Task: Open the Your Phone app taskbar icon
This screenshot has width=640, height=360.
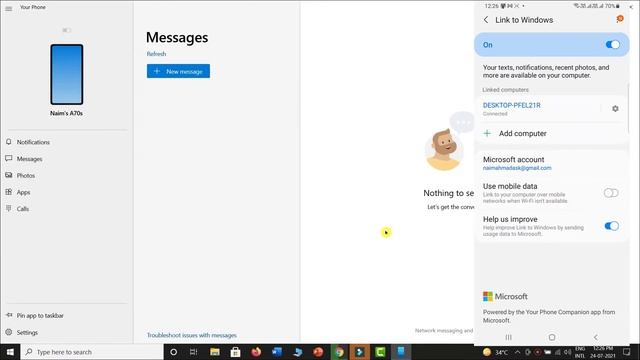Action: 401,352
